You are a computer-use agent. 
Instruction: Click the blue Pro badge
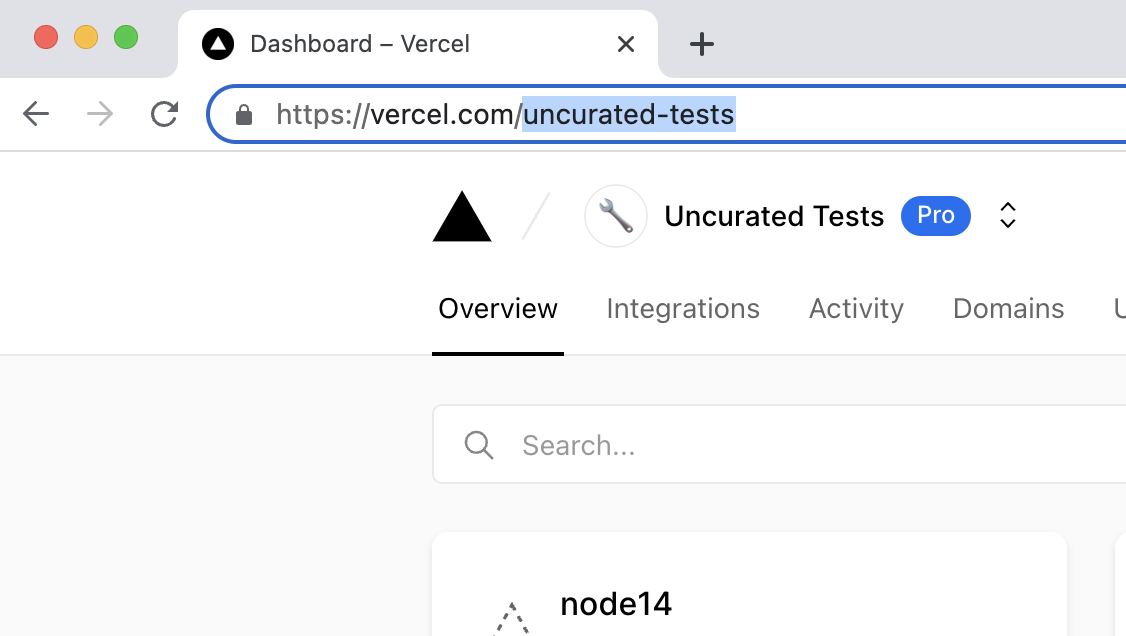coord(935,216)
